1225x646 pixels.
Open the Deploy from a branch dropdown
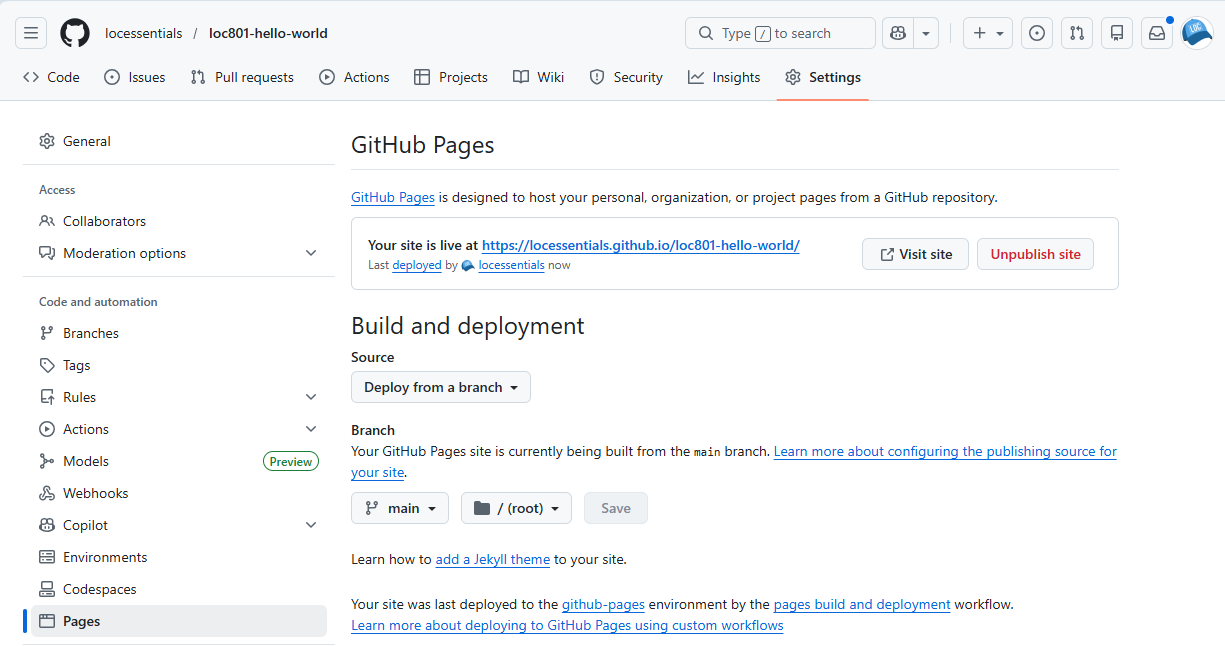pyautogui.click(x=440, y=387)
